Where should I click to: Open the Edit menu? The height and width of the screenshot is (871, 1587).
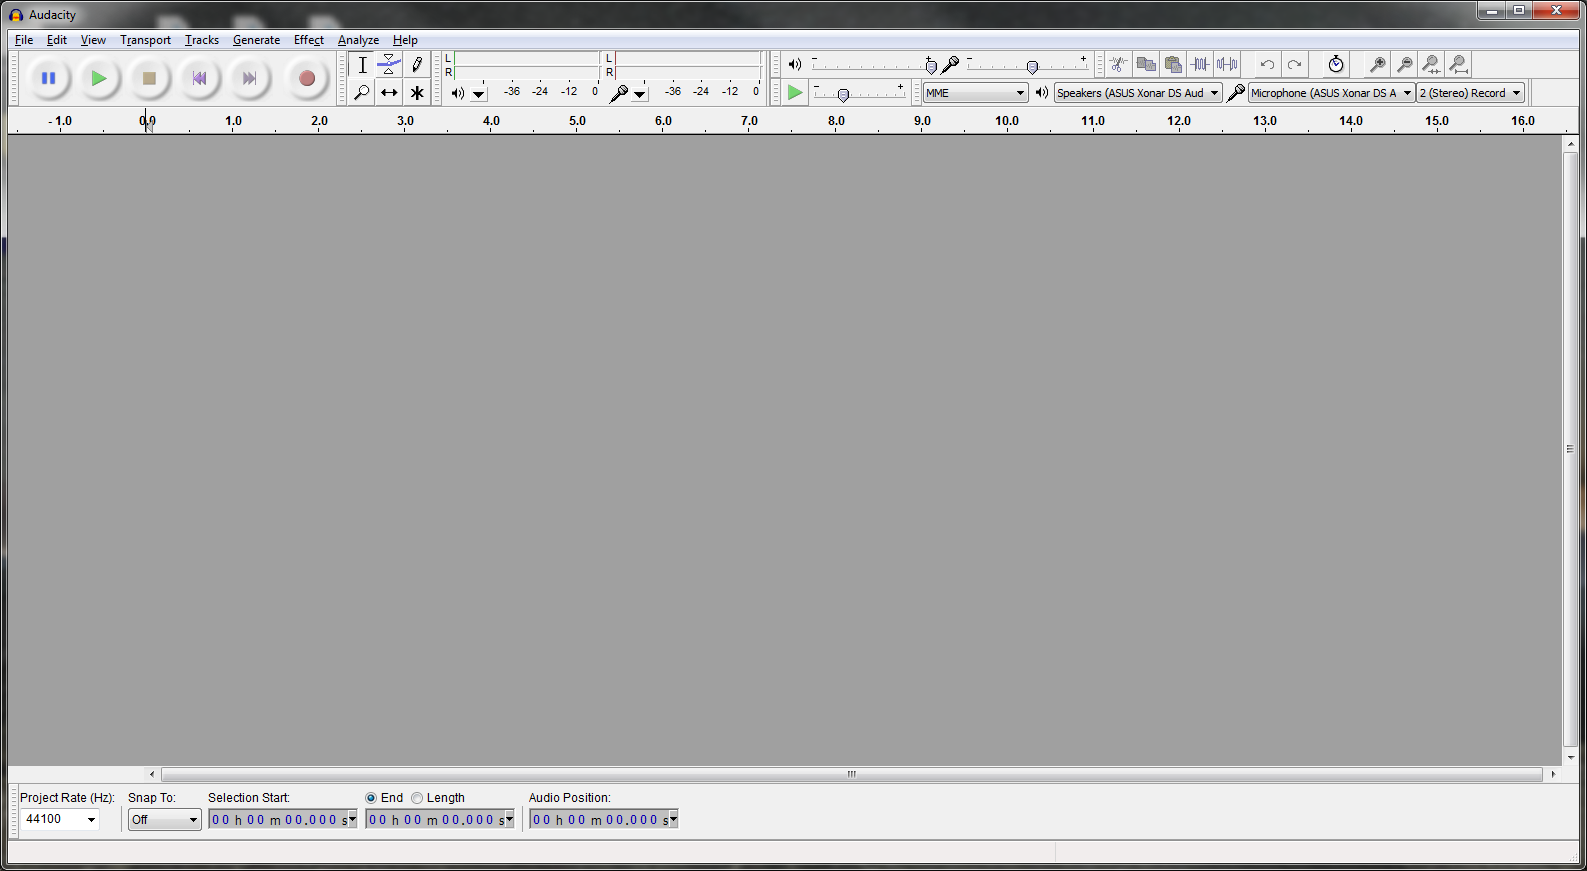point(57,40)
